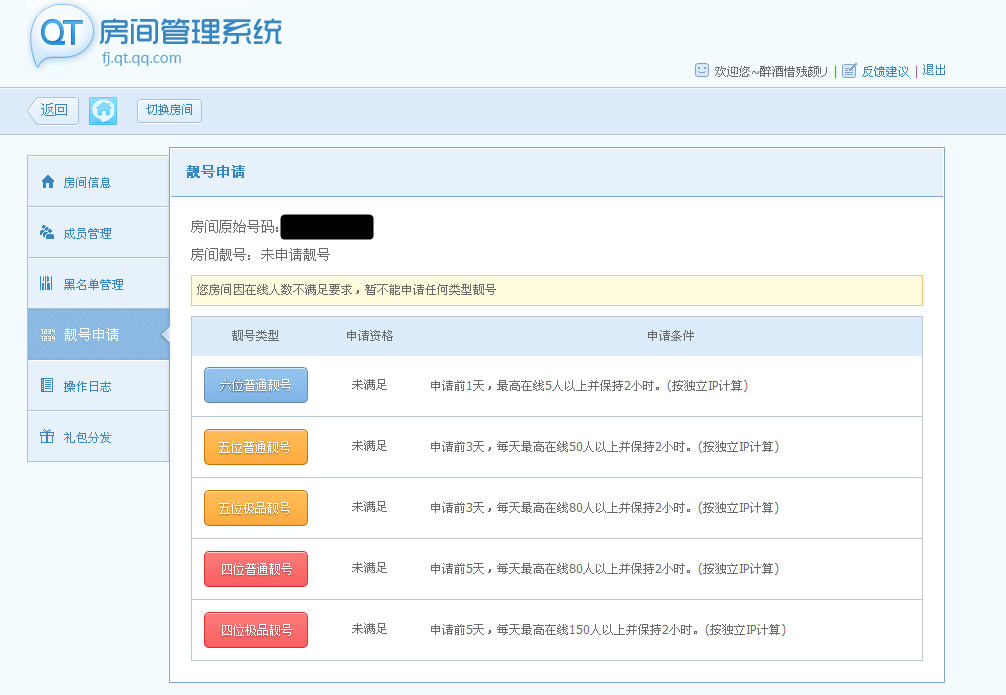Open 房间信息 sidebar item
The height and width of the screenshot is (695, 1006).
pos(98,182)
